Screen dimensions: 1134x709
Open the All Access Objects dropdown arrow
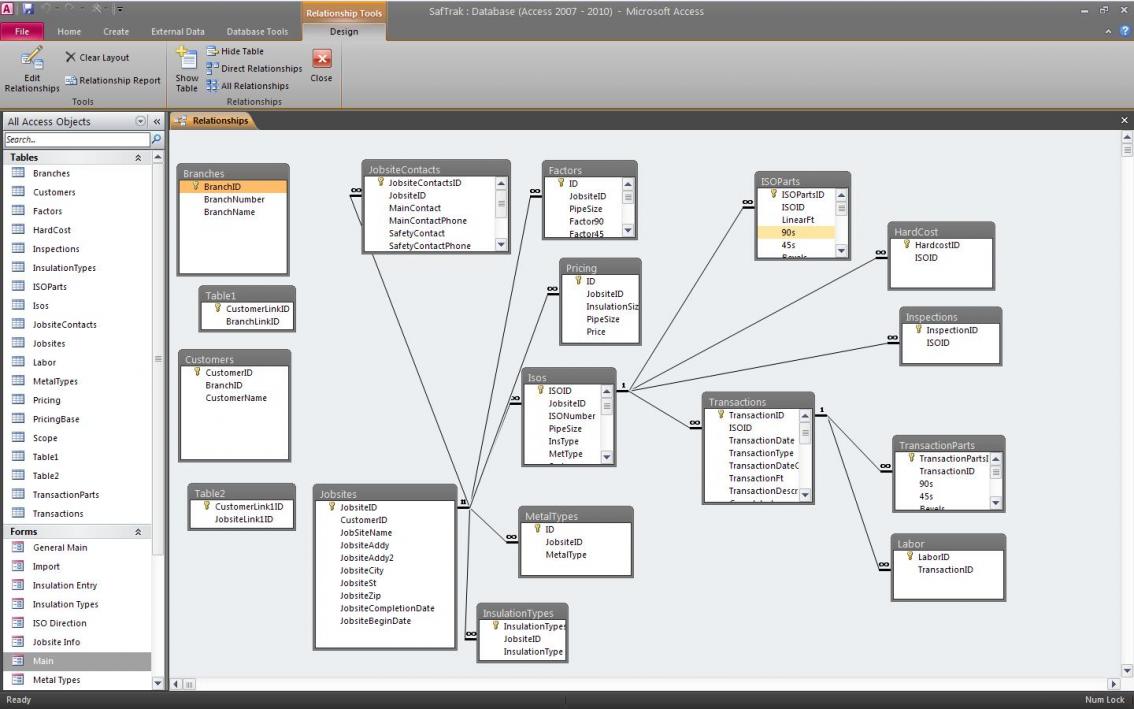pyautogui.click(x=141, y=122)
